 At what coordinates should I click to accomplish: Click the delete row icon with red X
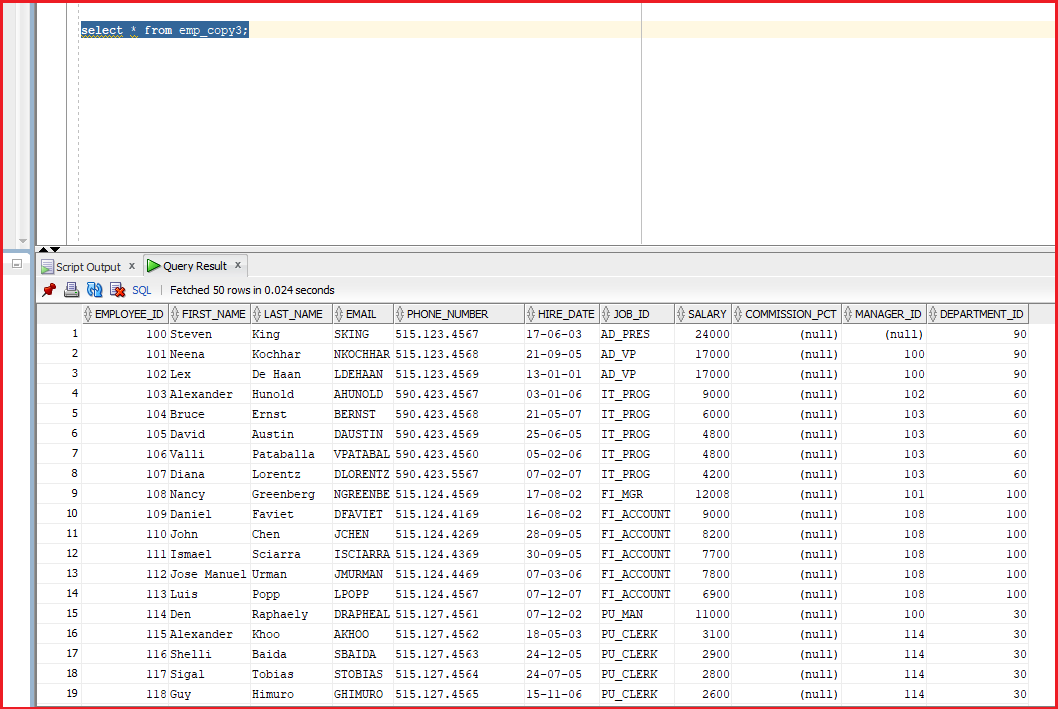click(117, 290)
